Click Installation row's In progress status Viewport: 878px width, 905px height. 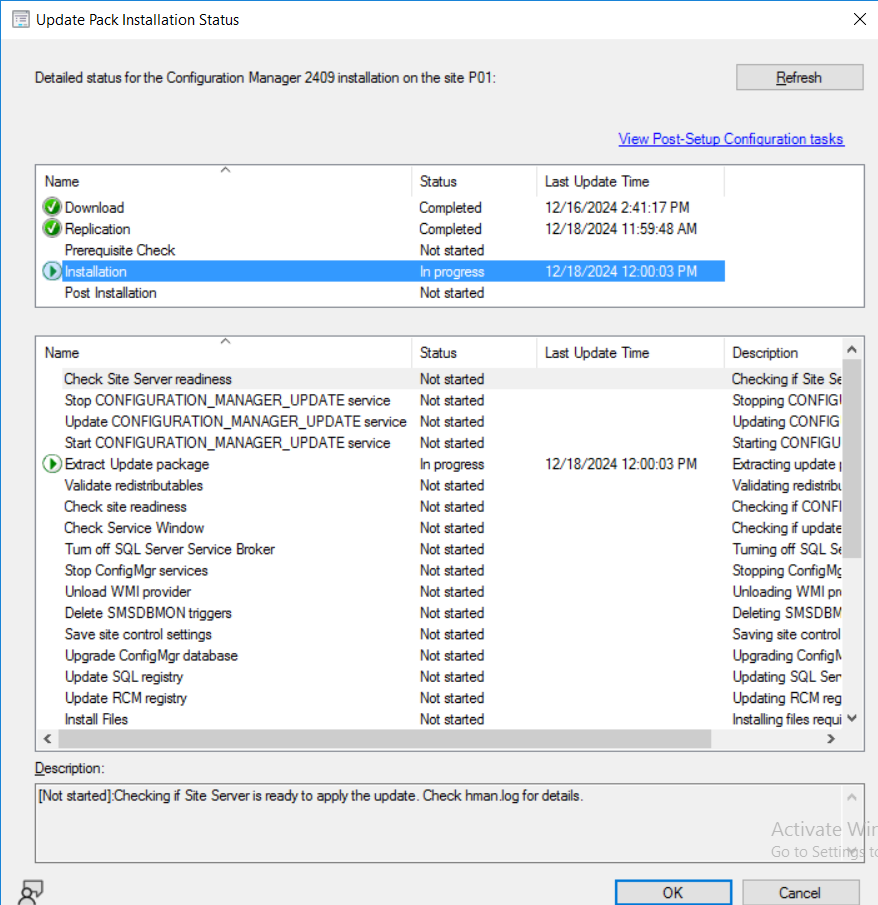pos(452,271)
